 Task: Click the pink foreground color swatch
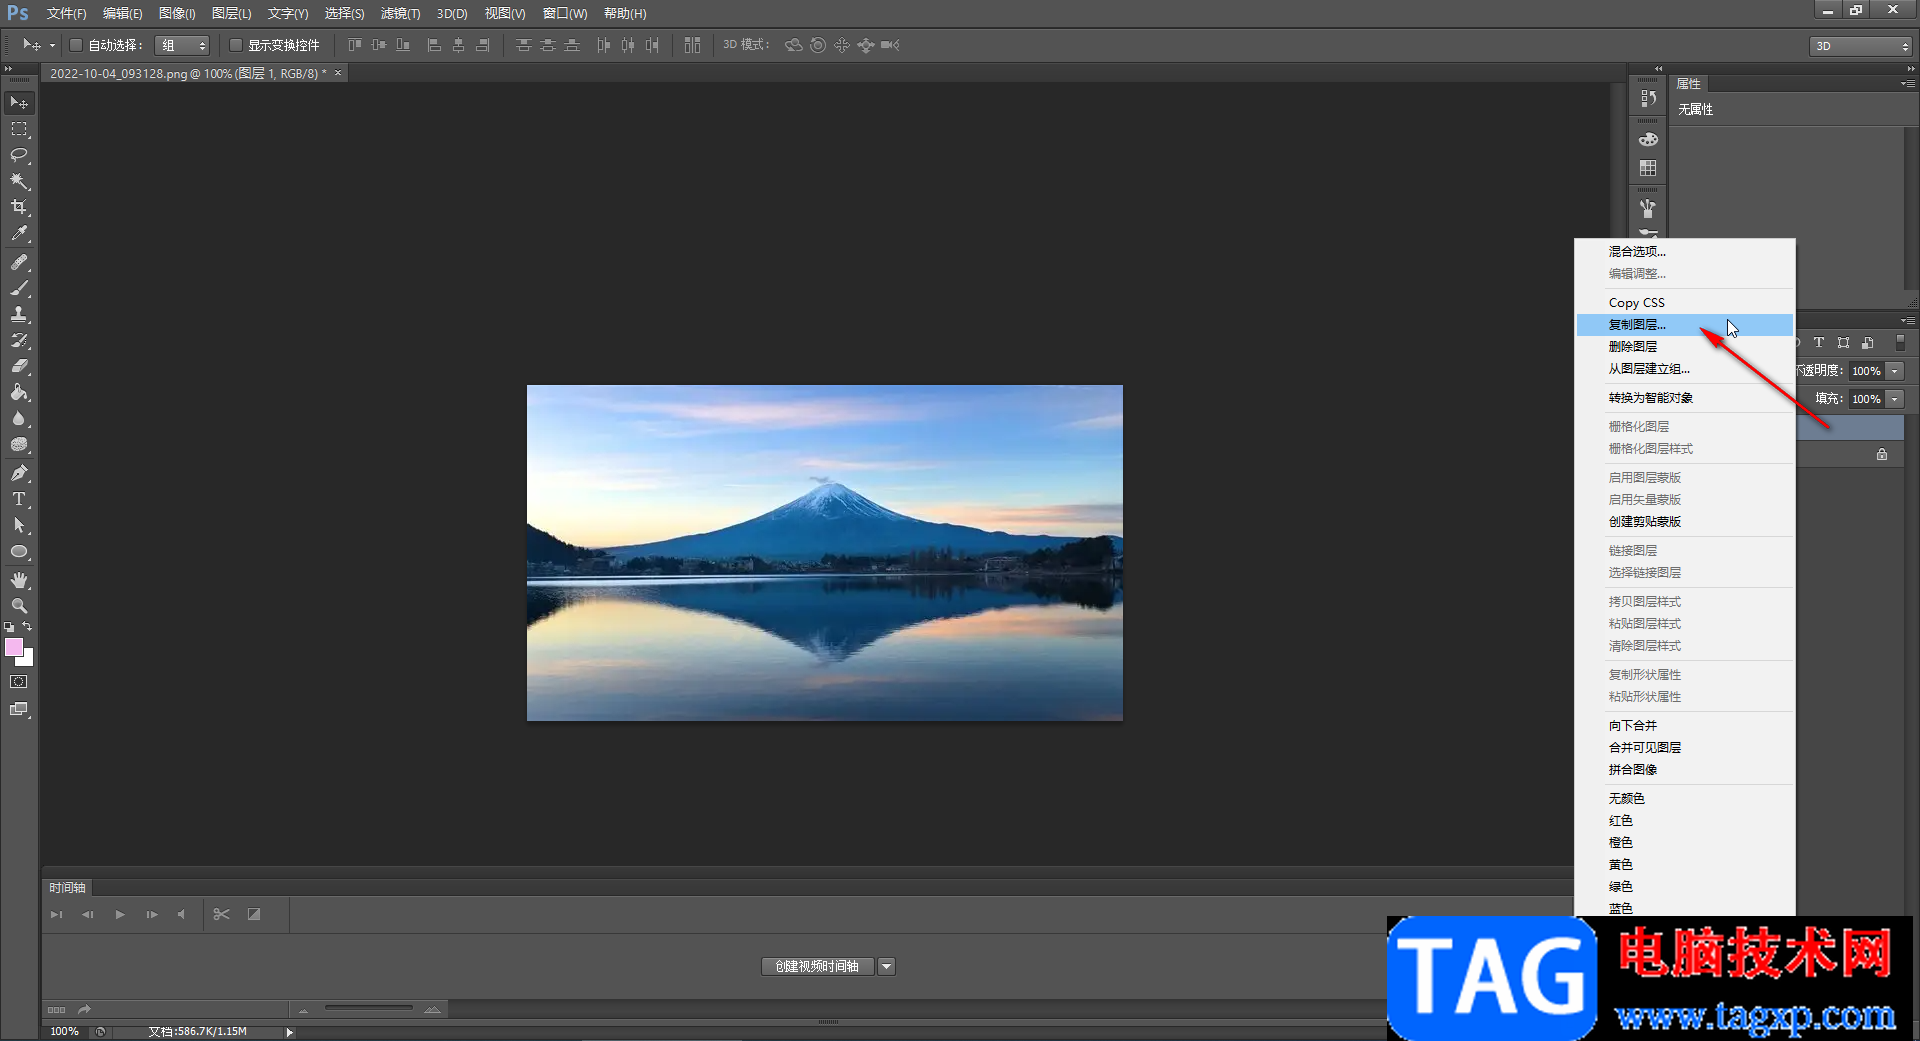coord(14,647)
